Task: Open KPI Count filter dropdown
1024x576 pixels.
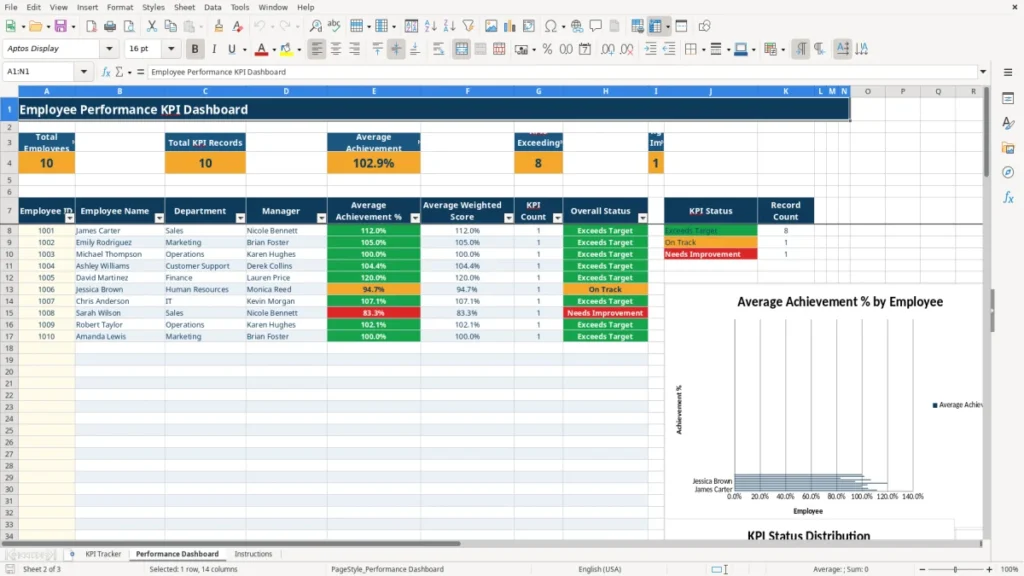Action: pos(557,217)
